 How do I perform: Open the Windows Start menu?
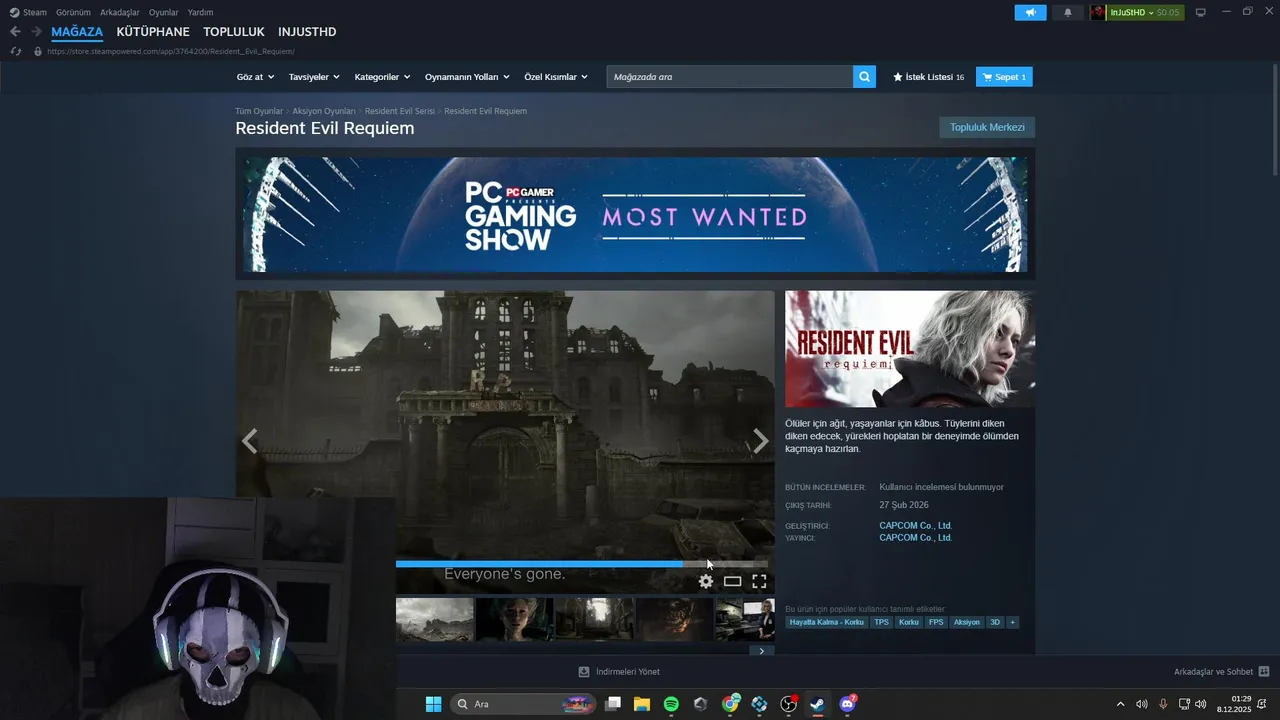tap(433, 704)
